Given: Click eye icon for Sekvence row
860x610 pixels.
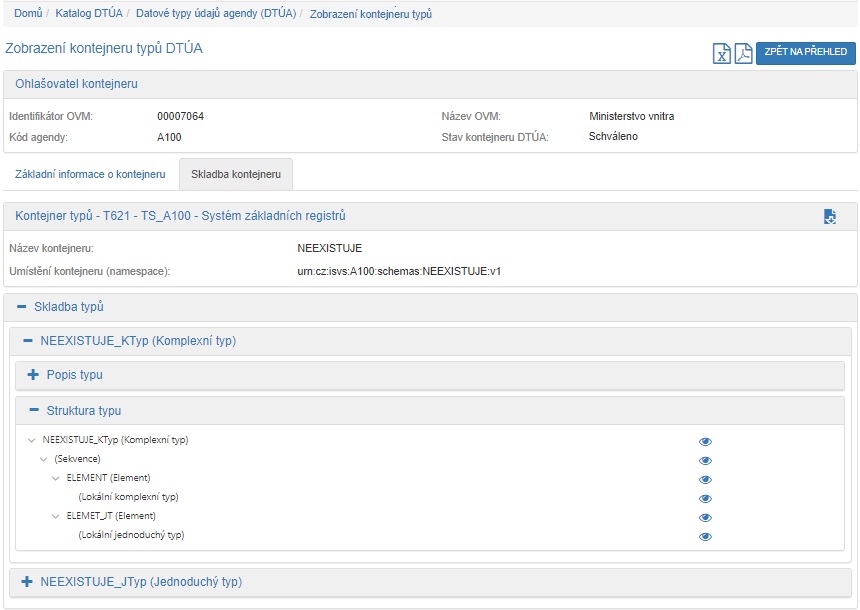Looking at the screenshot, I should (x=705, y=460).
